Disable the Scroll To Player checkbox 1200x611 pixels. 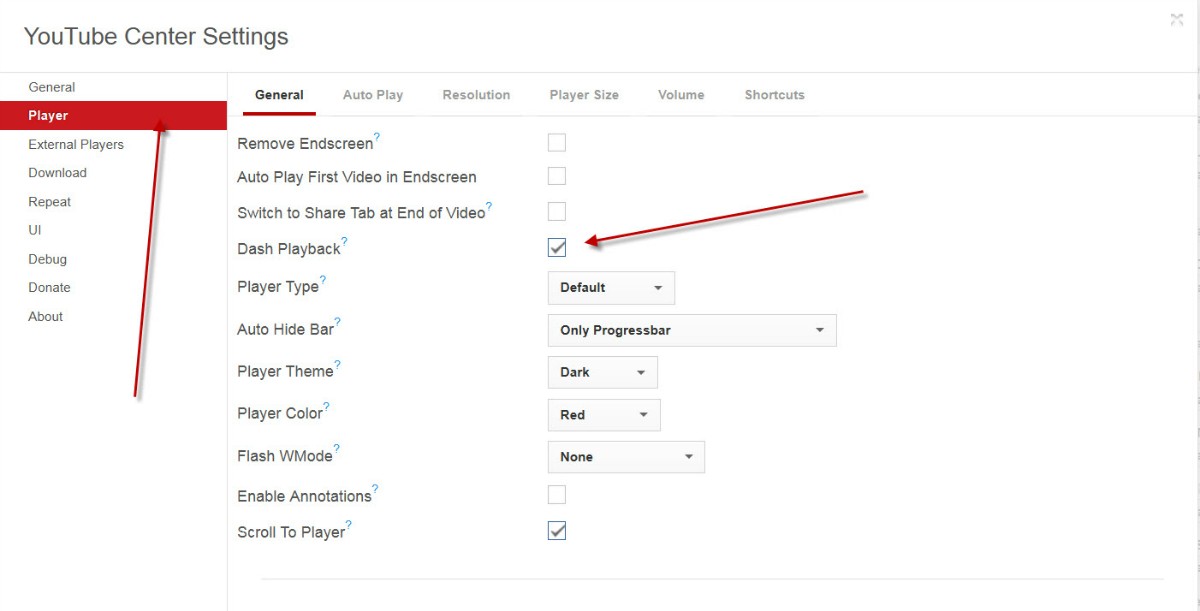557,531
